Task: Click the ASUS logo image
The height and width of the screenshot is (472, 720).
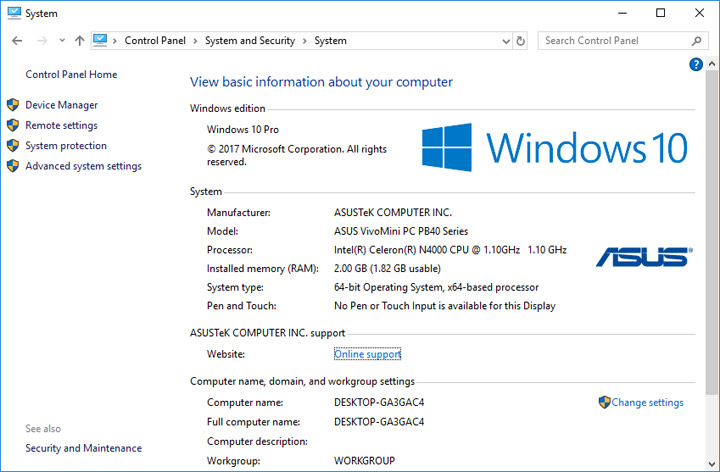Action: click(644, 257)
